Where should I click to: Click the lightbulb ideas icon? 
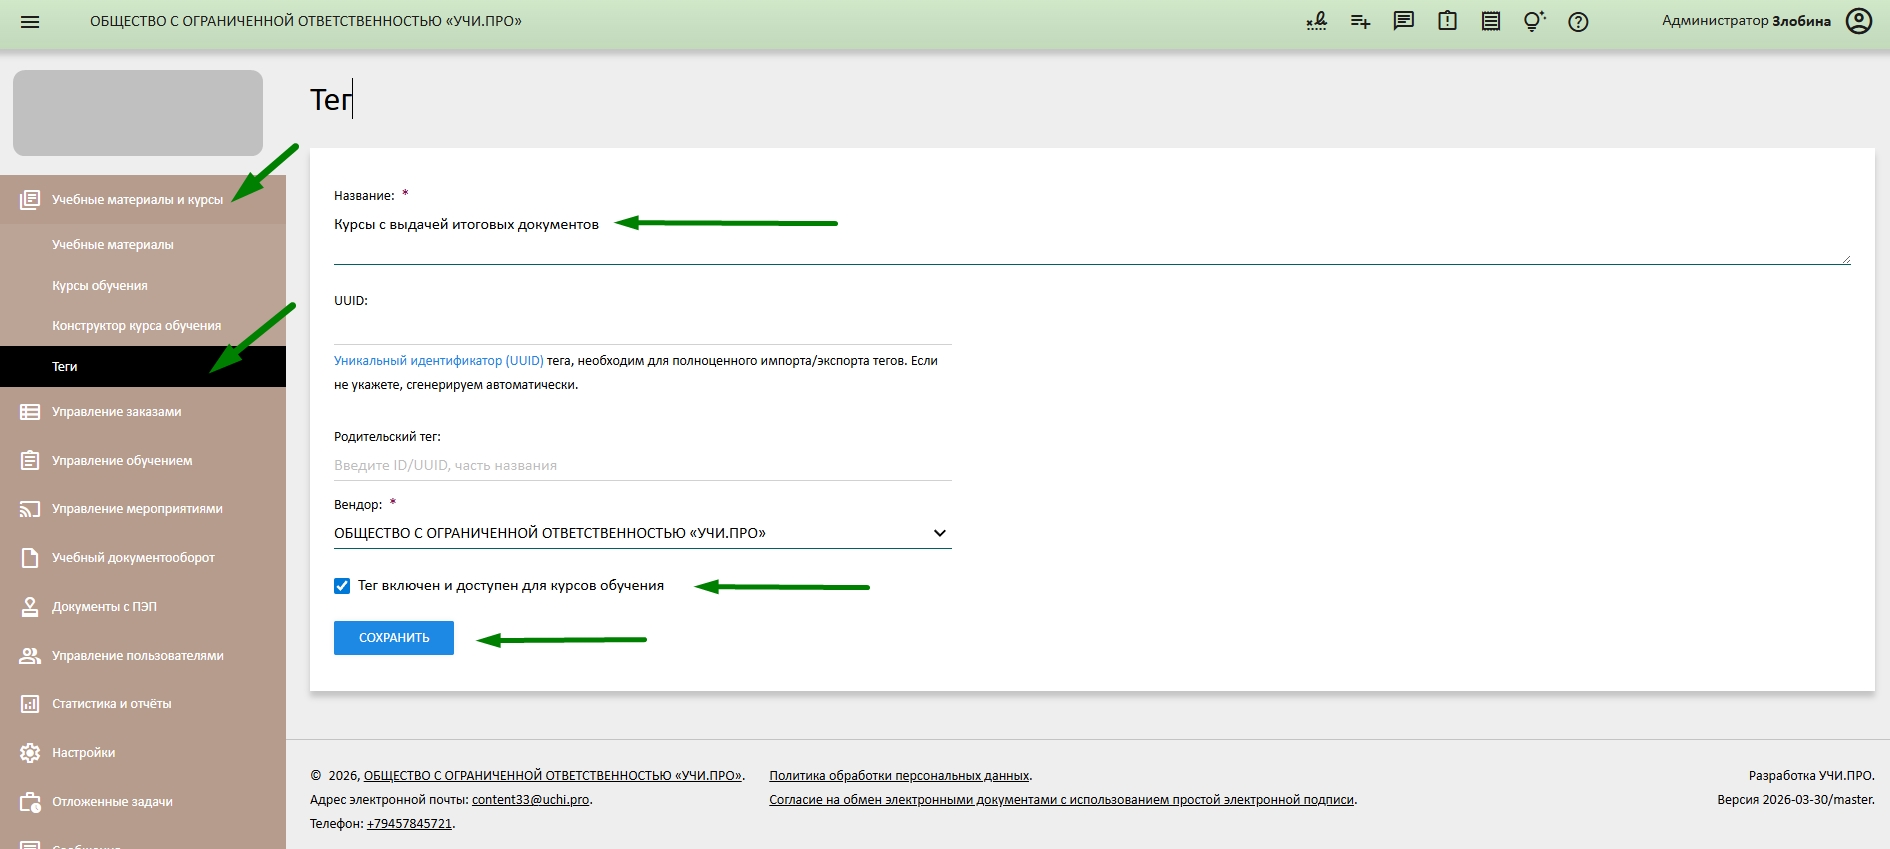pos(1534,22)
